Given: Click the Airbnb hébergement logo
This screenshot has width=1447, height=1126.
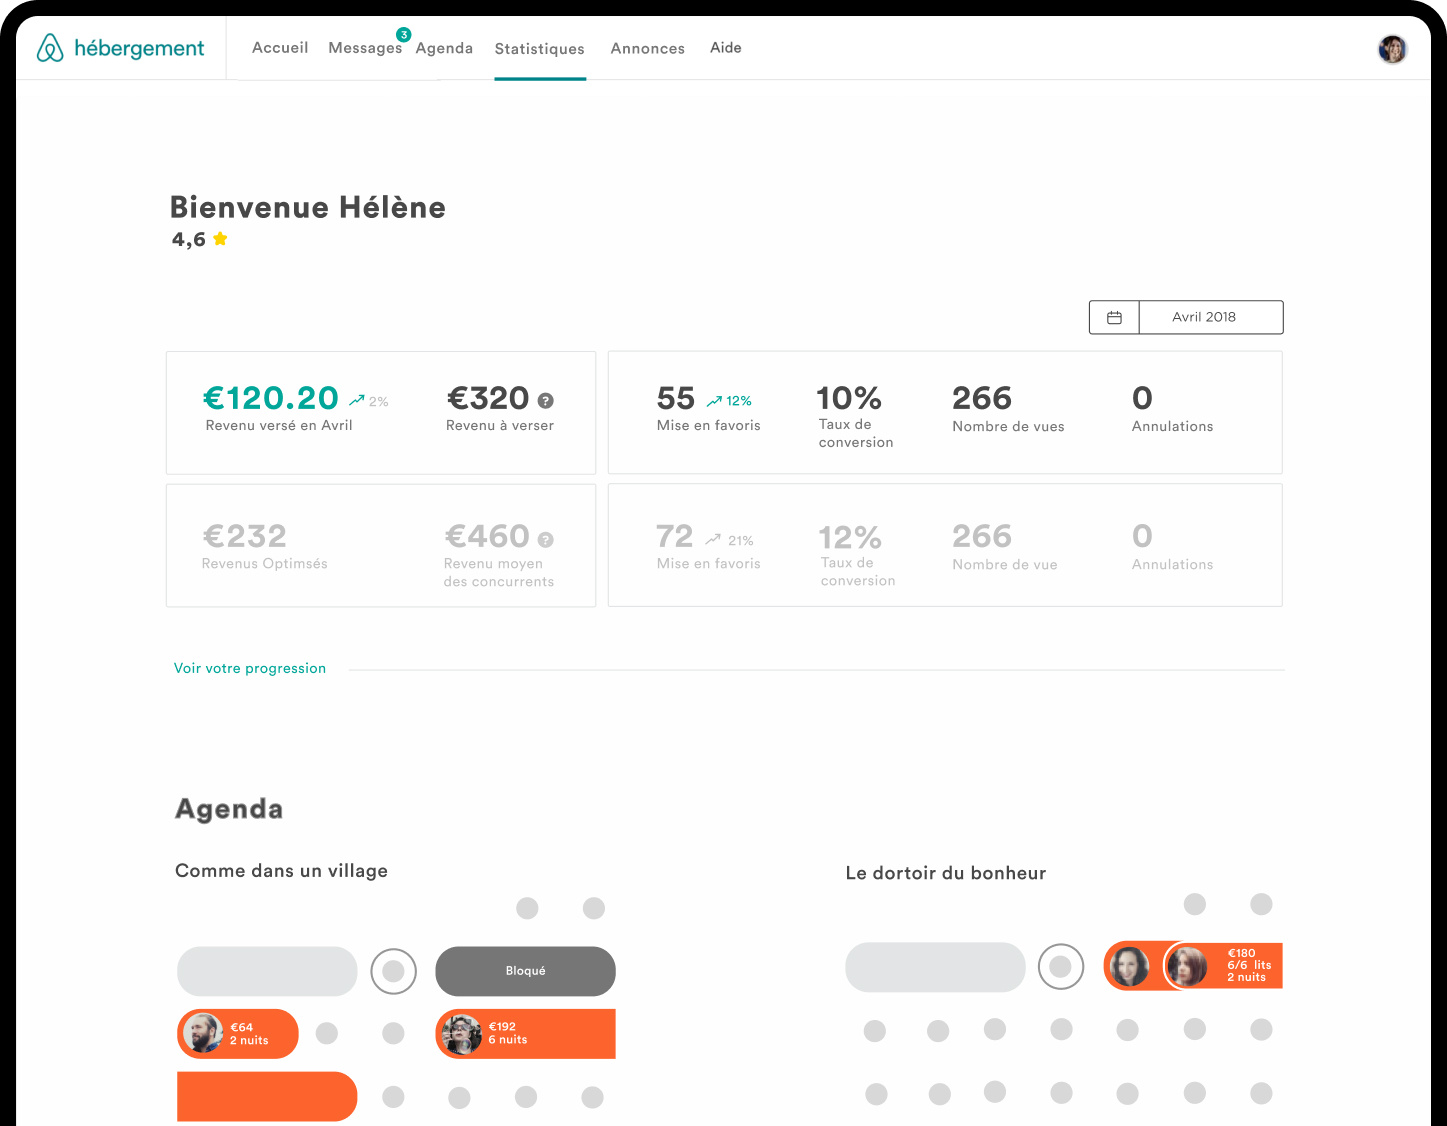Looking at the screenshot, I should 120,48.
